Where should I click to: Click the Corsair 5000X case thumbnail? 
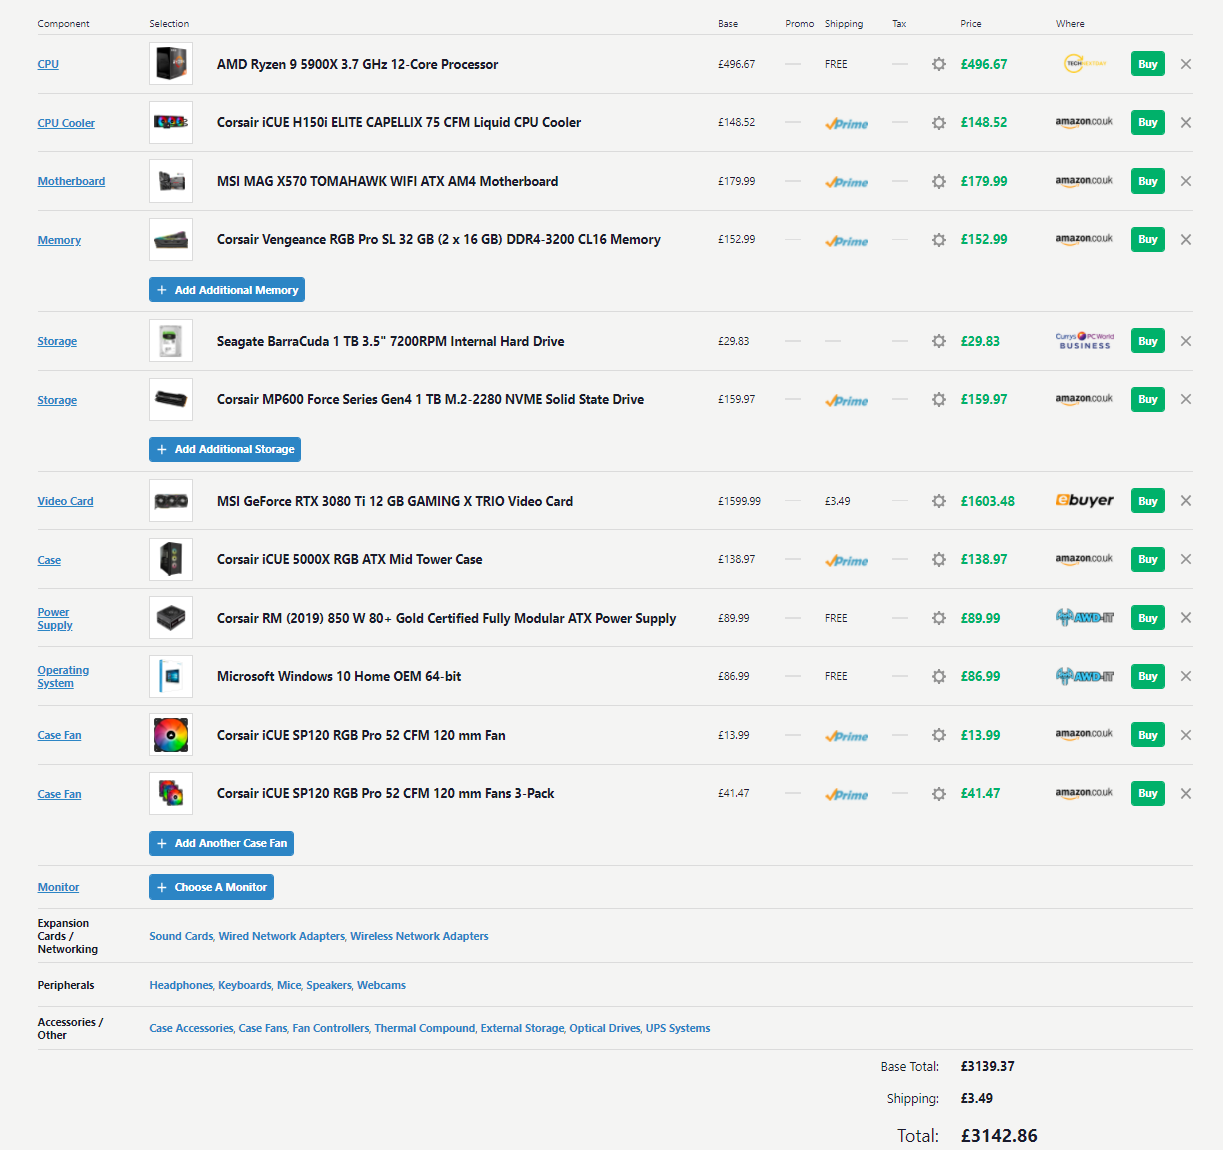pos(171,559)
